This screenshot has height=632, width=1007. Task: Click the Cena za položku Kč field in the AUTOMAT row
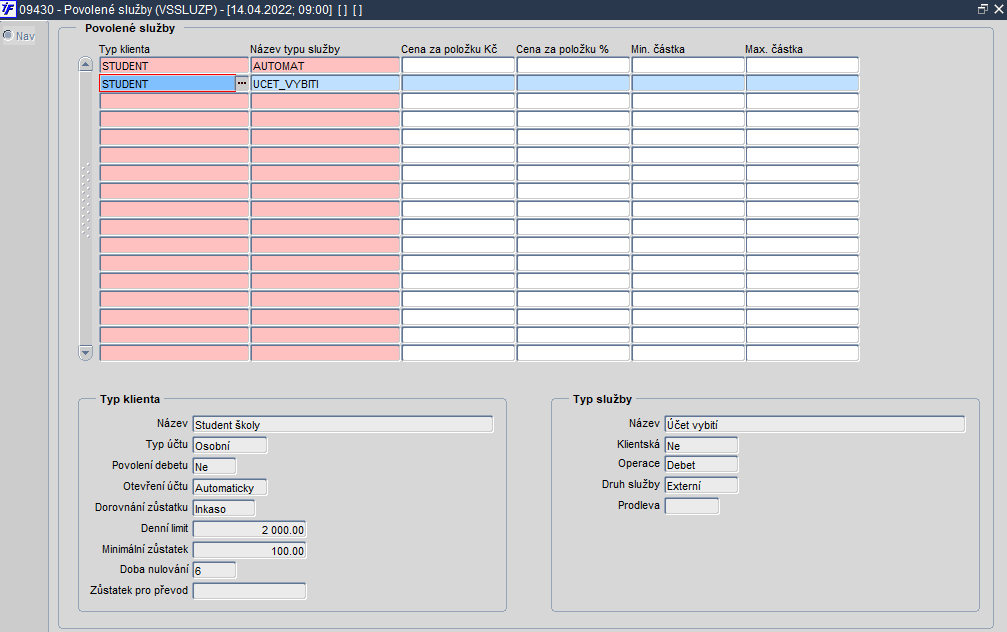458,66
